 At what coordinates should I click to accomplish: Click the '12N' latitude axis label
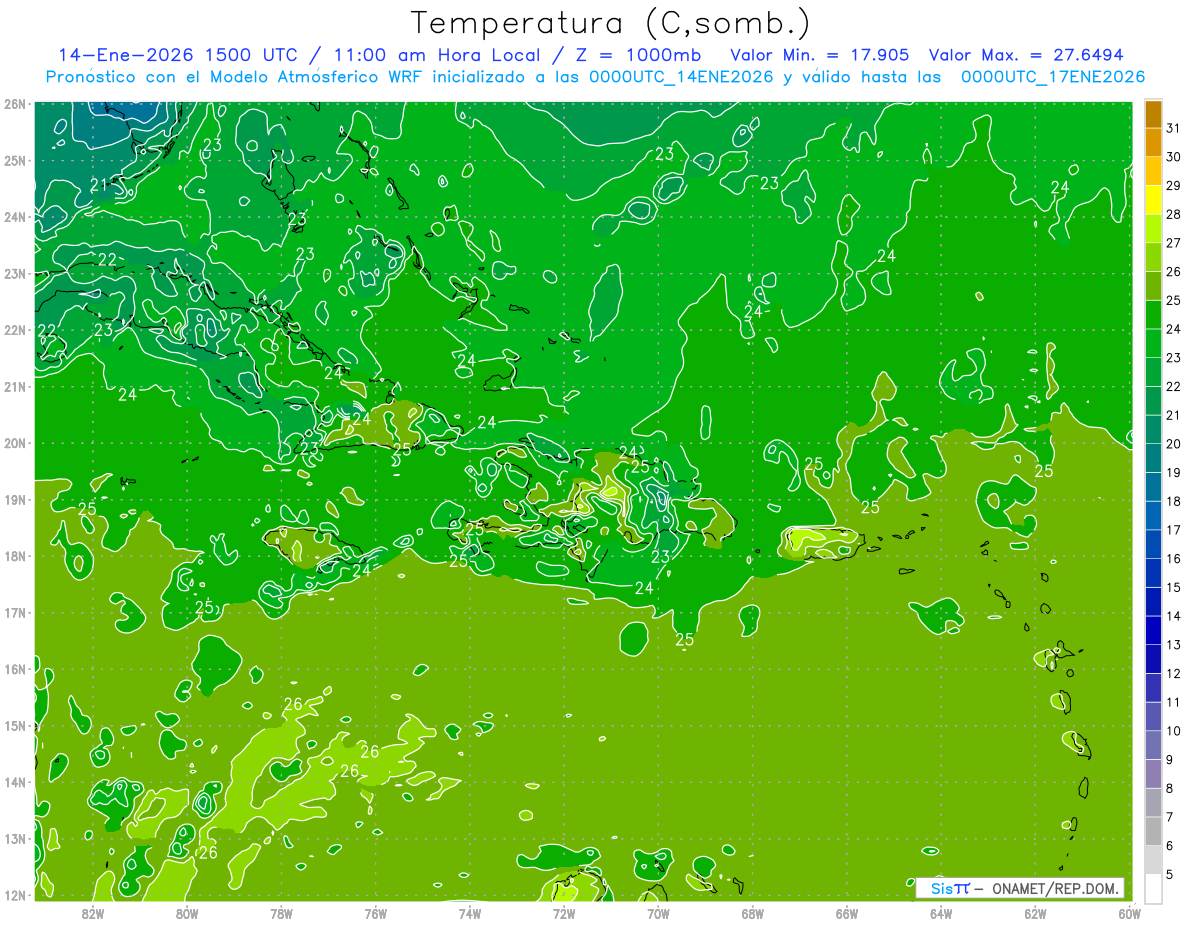tap(14, 895)
